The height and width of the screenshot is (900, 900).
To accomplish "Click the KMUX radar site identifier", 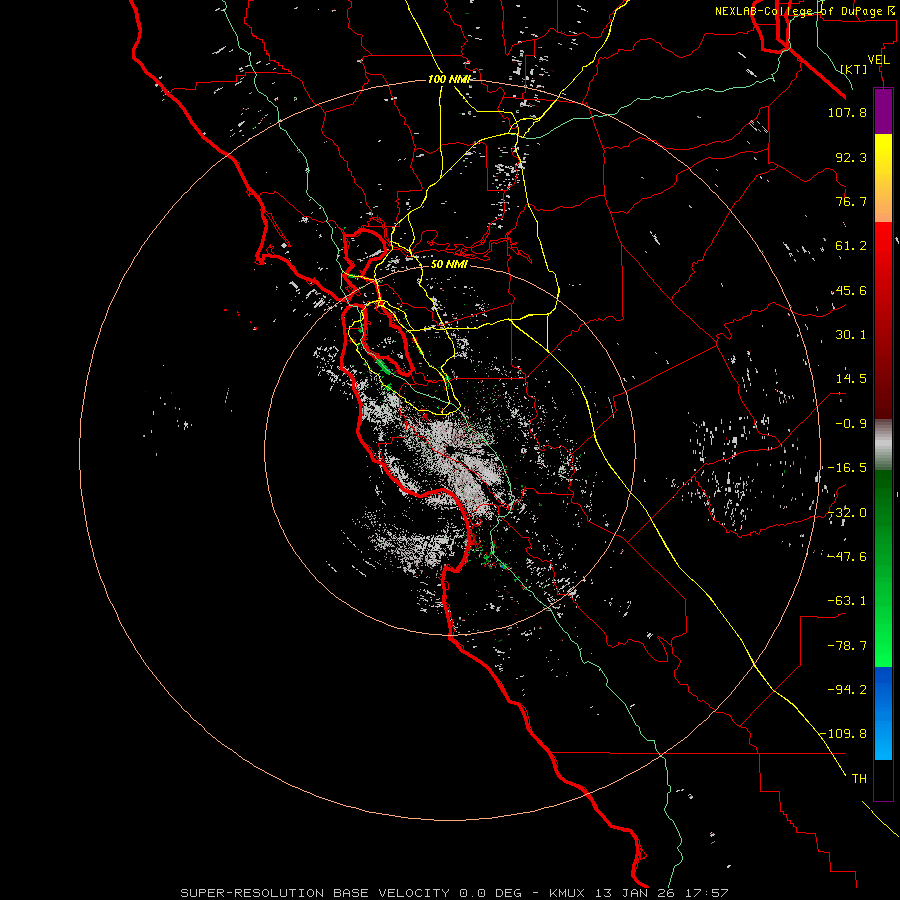I will (x=568, y=893).
